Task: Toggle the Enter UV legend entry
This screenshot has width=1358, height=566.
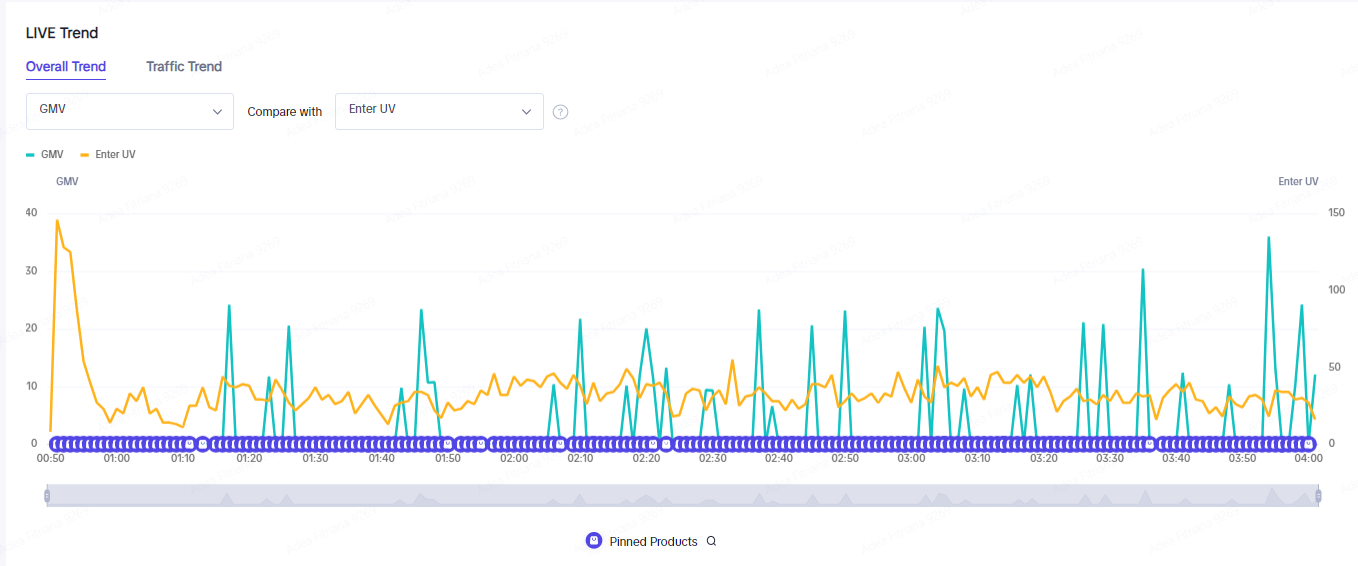Action: tap(108, 155)
